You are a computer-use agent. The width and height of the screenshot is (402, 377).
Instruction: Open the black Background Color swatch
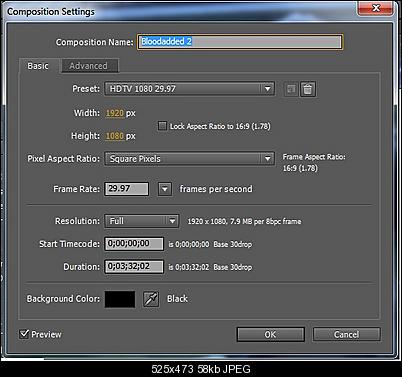120,299
